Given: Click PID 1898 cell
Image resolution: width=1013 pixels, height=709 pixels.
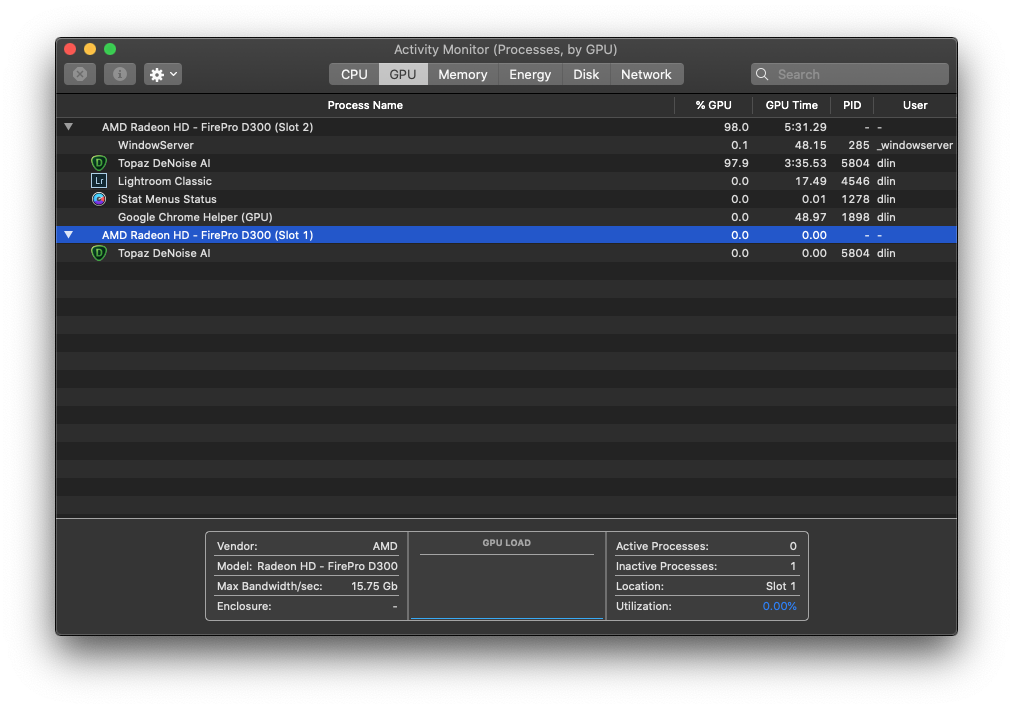Looking at the screenshot, I should click(855, 217).
